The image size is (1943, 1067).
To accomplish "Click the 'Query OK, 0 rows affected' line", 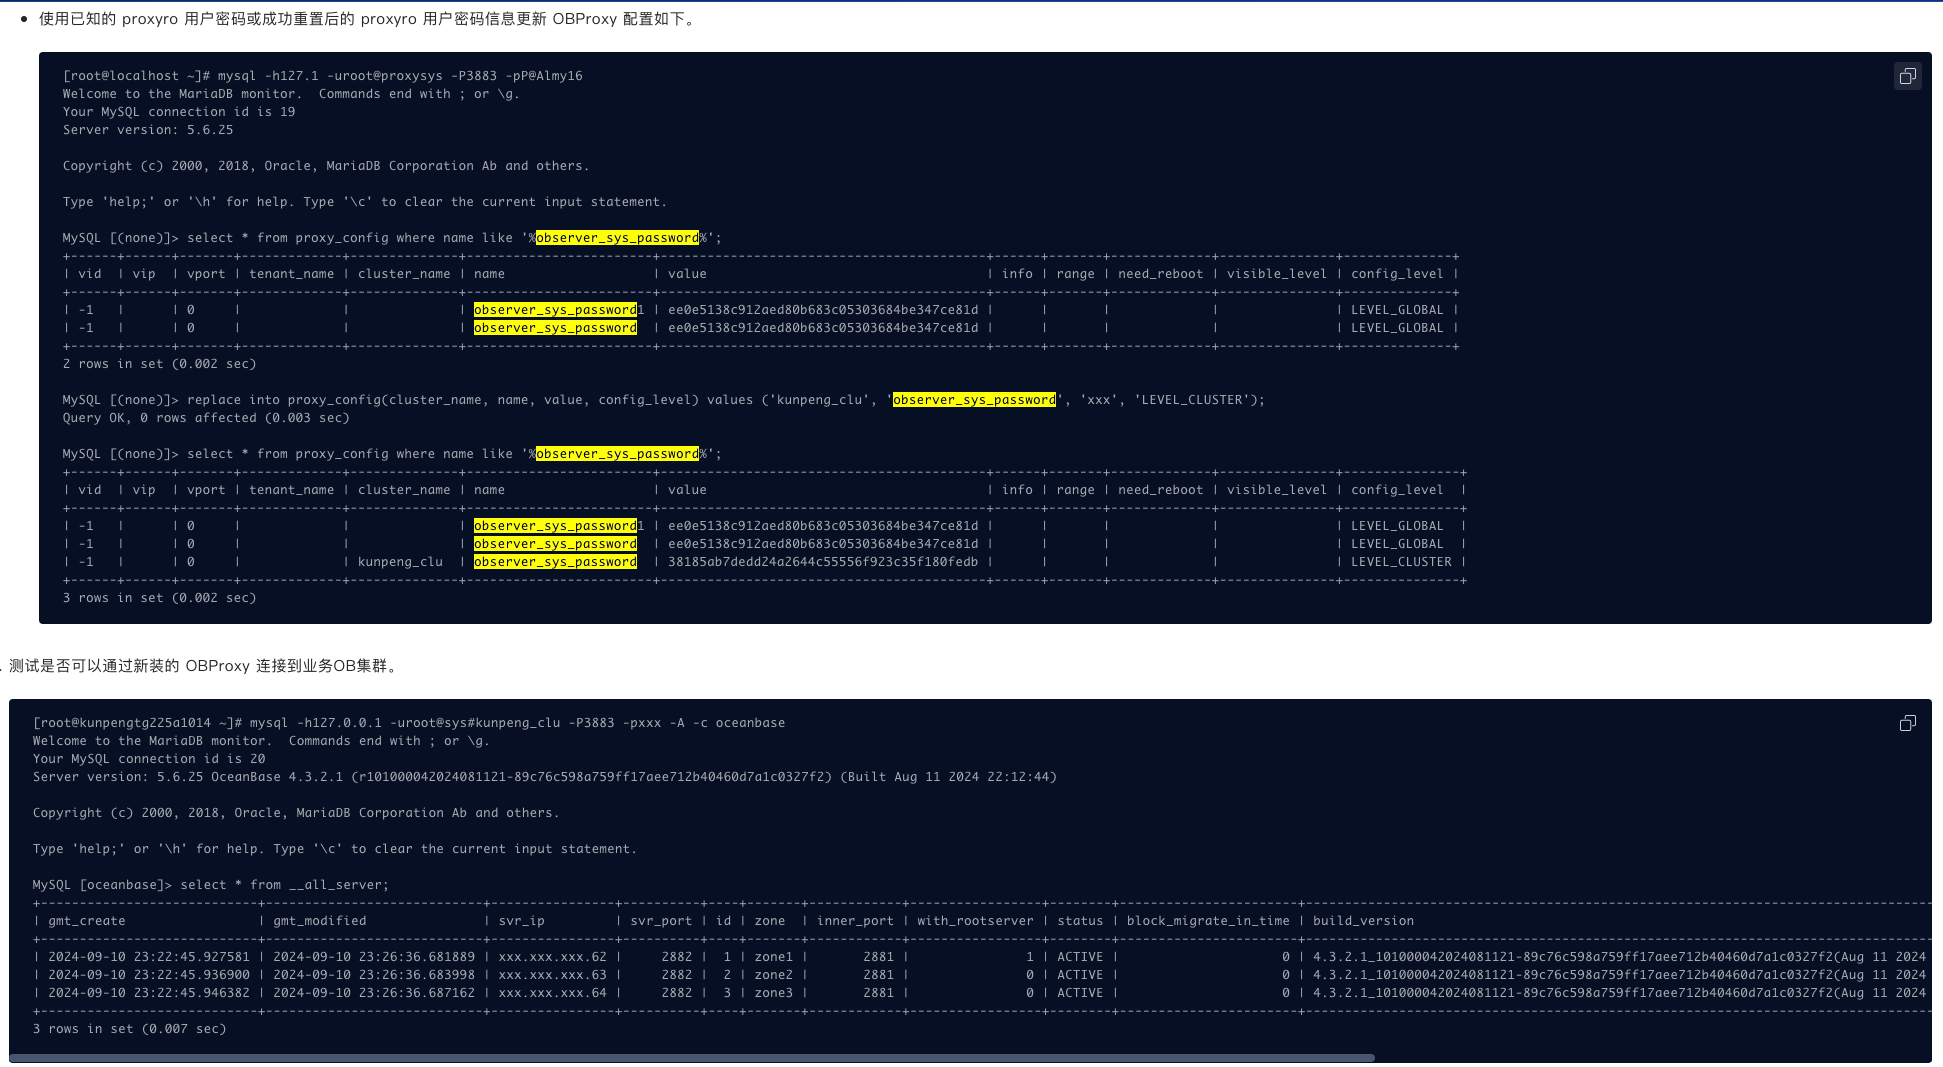I will point(206,418).
